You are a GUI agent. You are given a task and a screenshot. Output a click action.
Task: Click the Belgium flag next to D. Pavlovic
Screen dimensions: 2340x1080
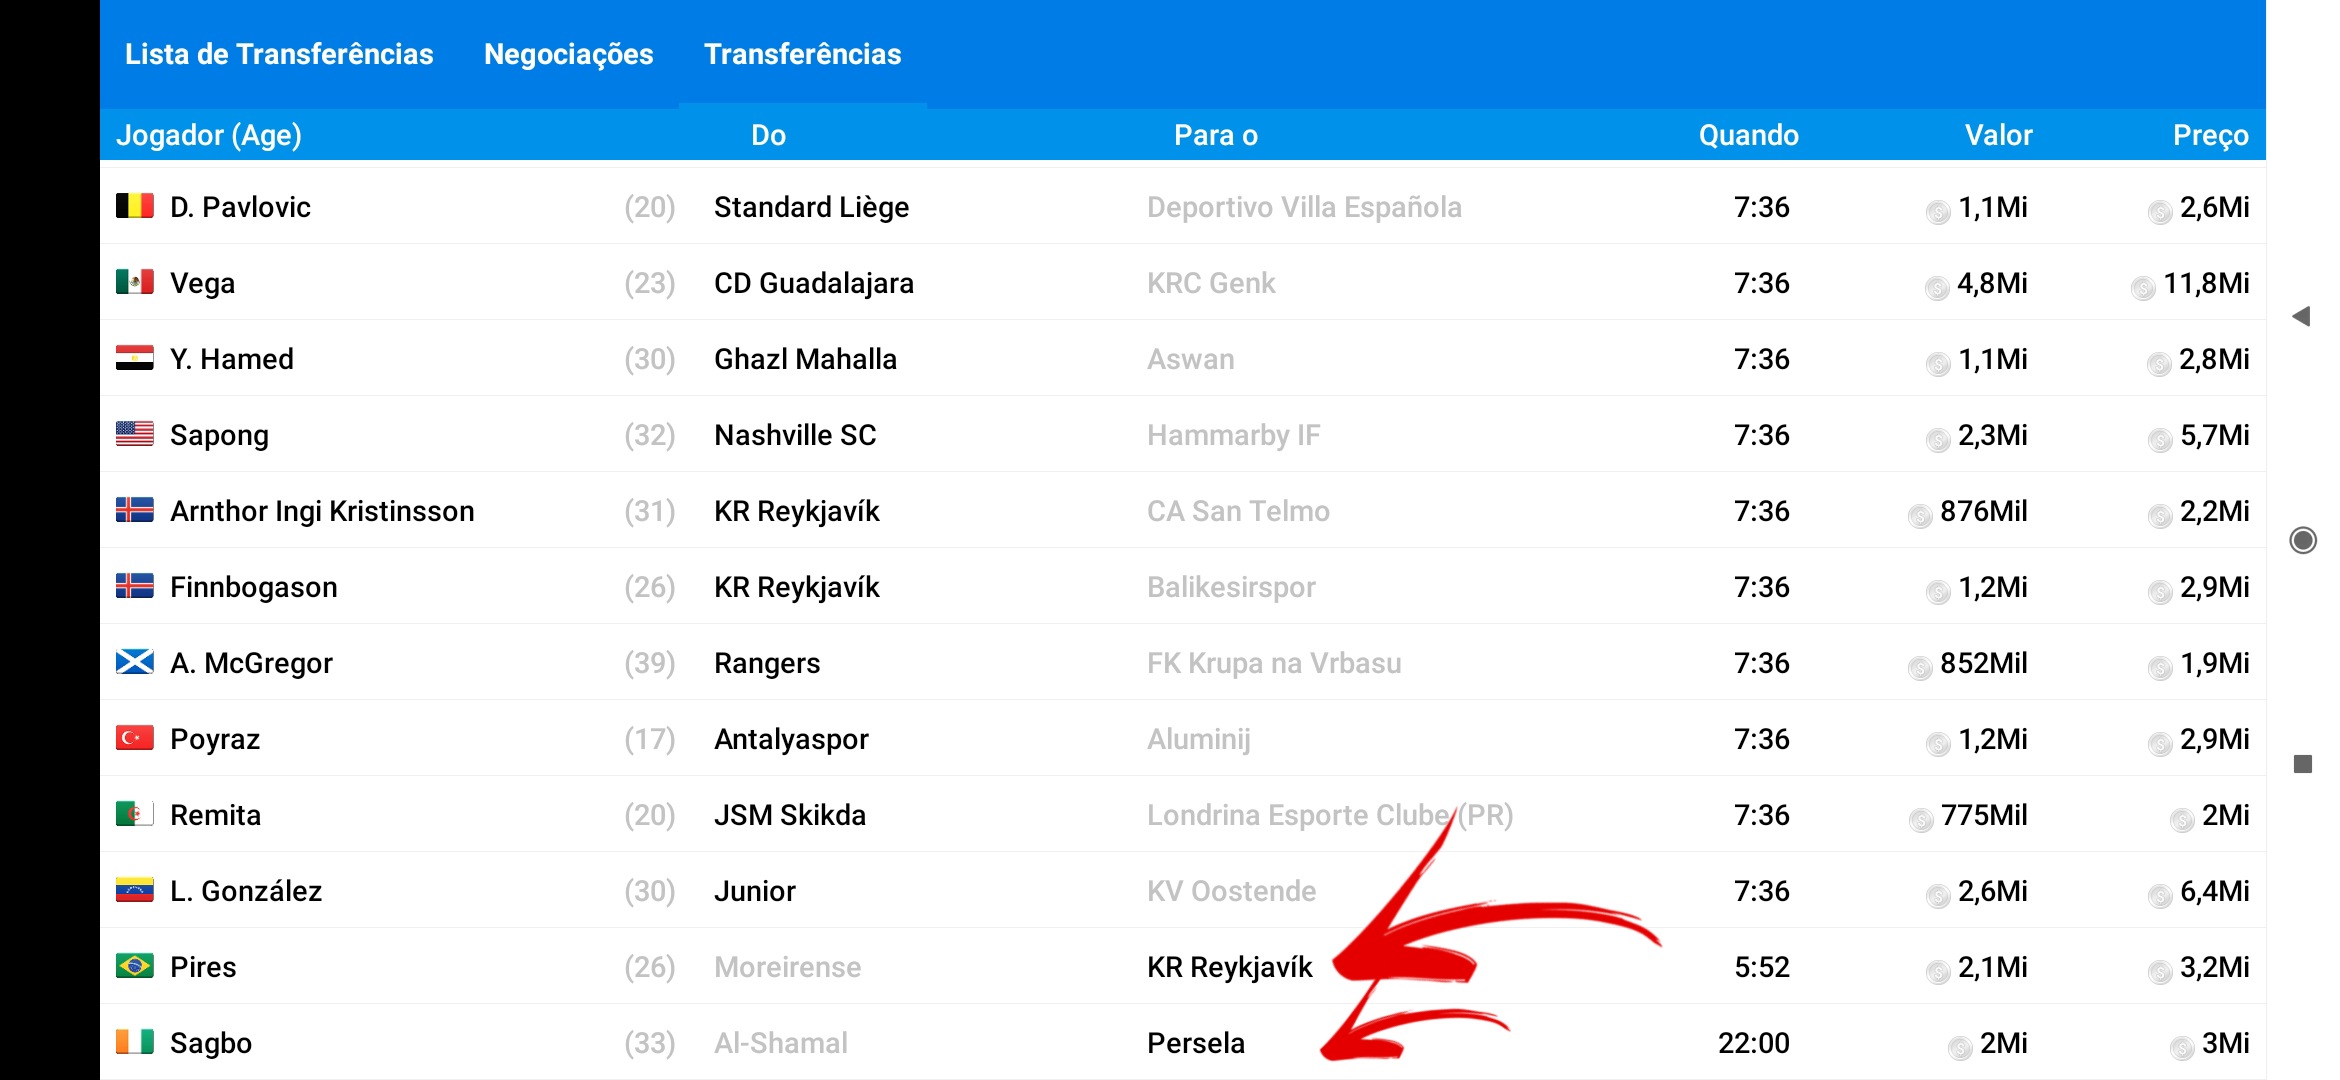click(135, 206)
